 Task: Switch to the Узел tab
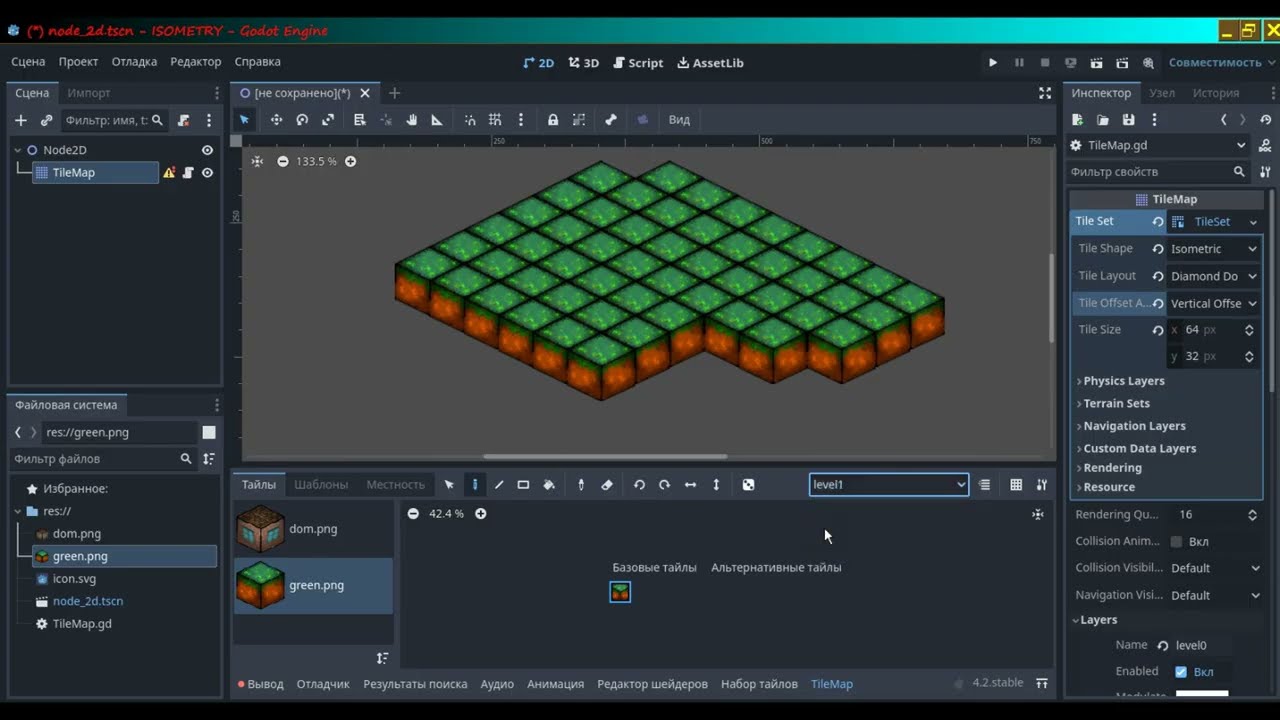tap(1162, 93)
